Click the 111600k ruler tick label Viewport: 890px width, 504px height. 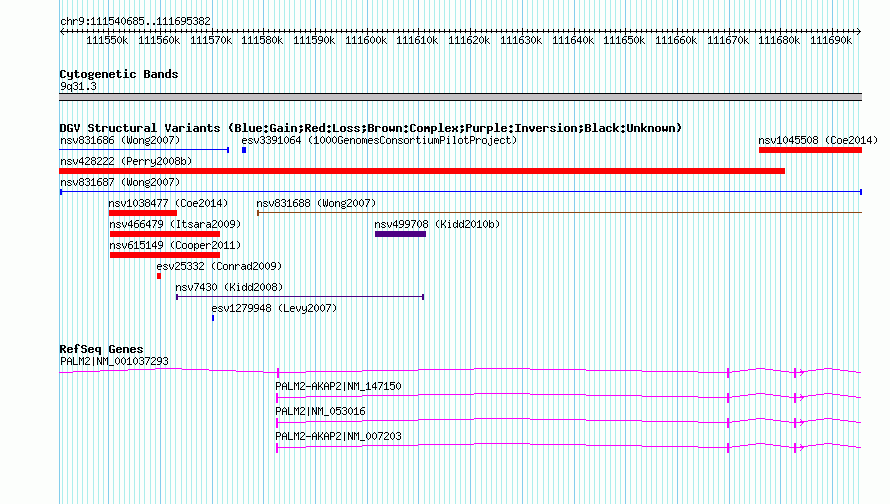click(x=366, y=41)
